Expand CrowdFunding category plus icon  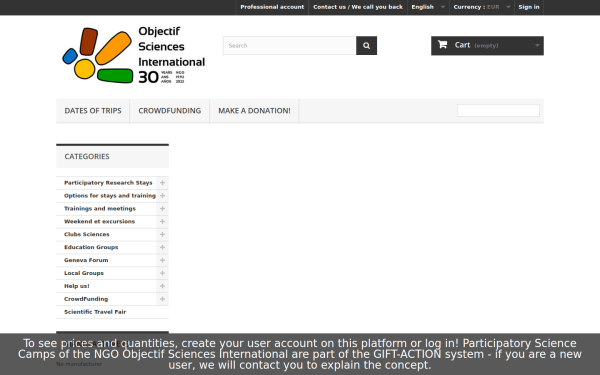162,299
